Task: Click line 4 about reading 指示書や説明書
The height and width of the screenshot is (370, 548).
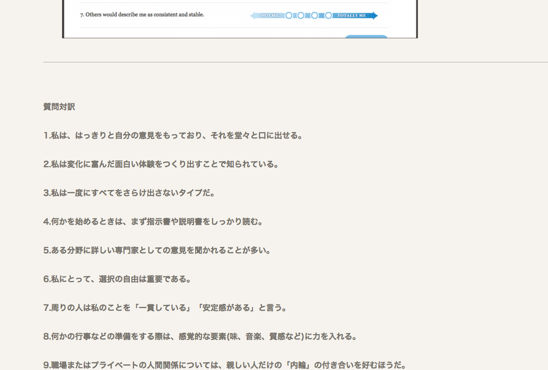Action: click(153, 222)
